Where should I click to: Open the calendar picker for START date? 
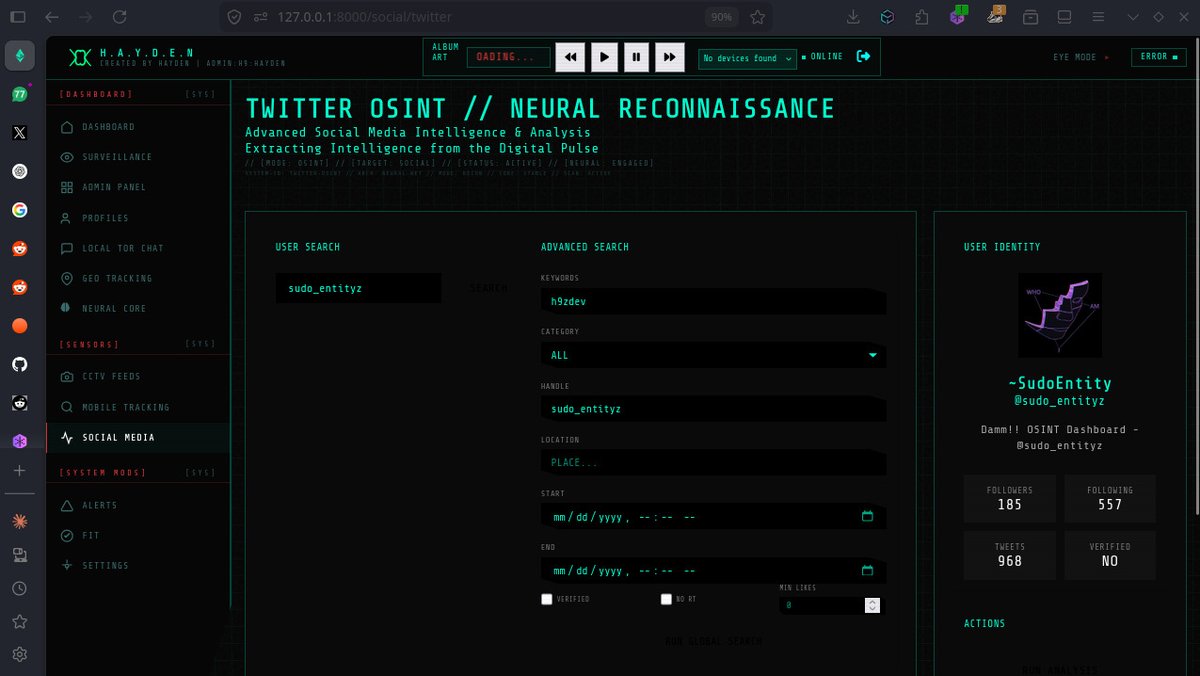(867, 517)
